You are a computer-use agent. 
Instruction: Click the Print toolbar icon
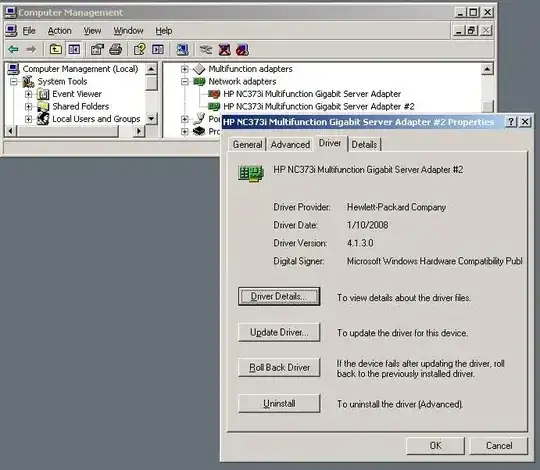tap(115, 50)
